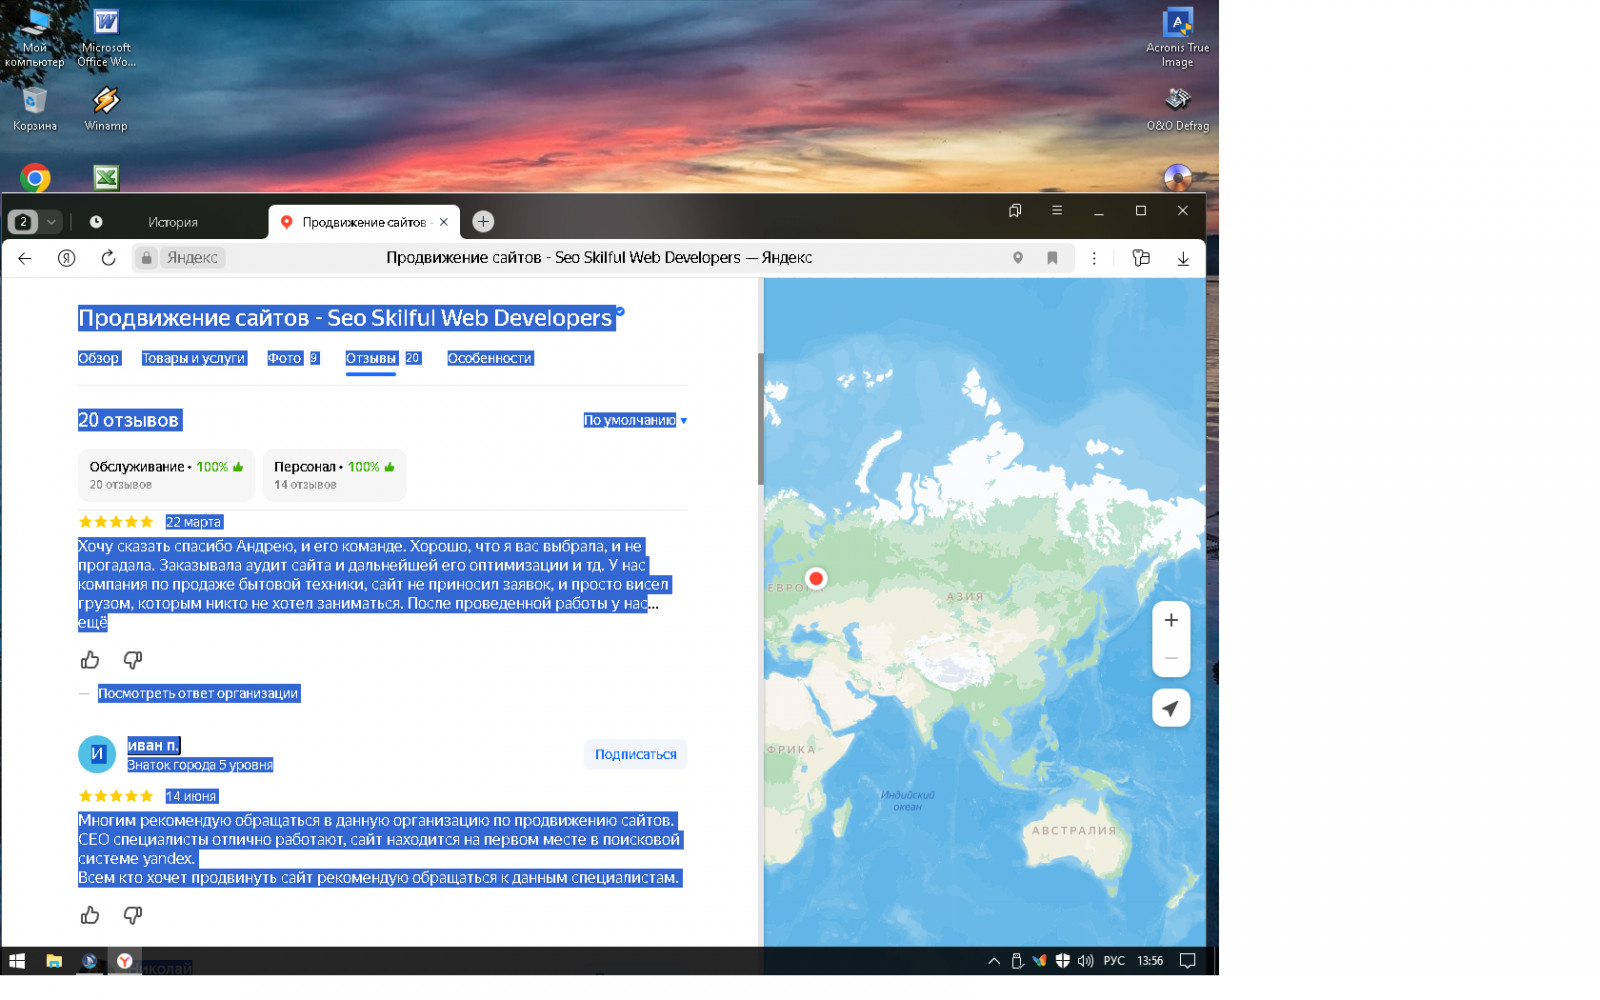Click the avatar of иван п.
This screenshot has width=1600, height=1000.
pyautogui.click(x=97, y=754)
